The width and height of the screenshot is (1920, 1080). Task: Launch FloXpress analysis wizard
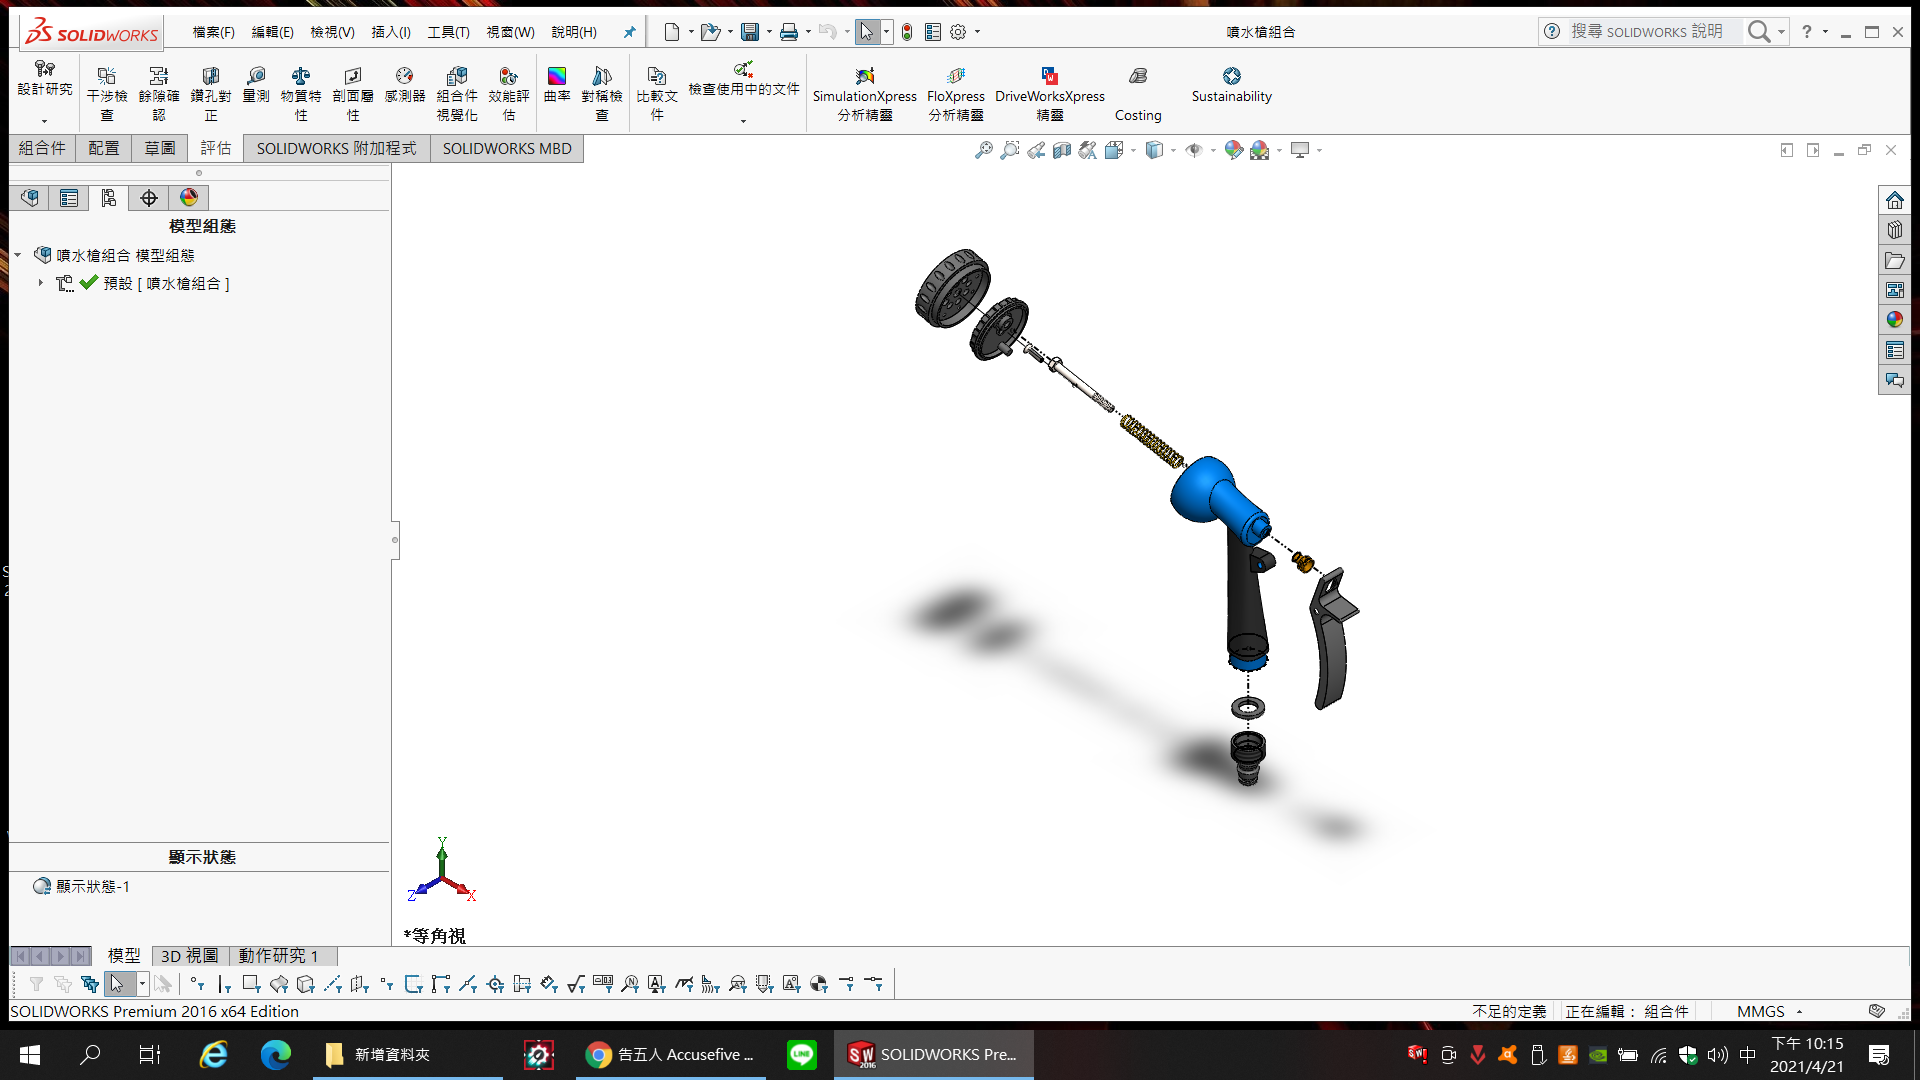(956, 93)
